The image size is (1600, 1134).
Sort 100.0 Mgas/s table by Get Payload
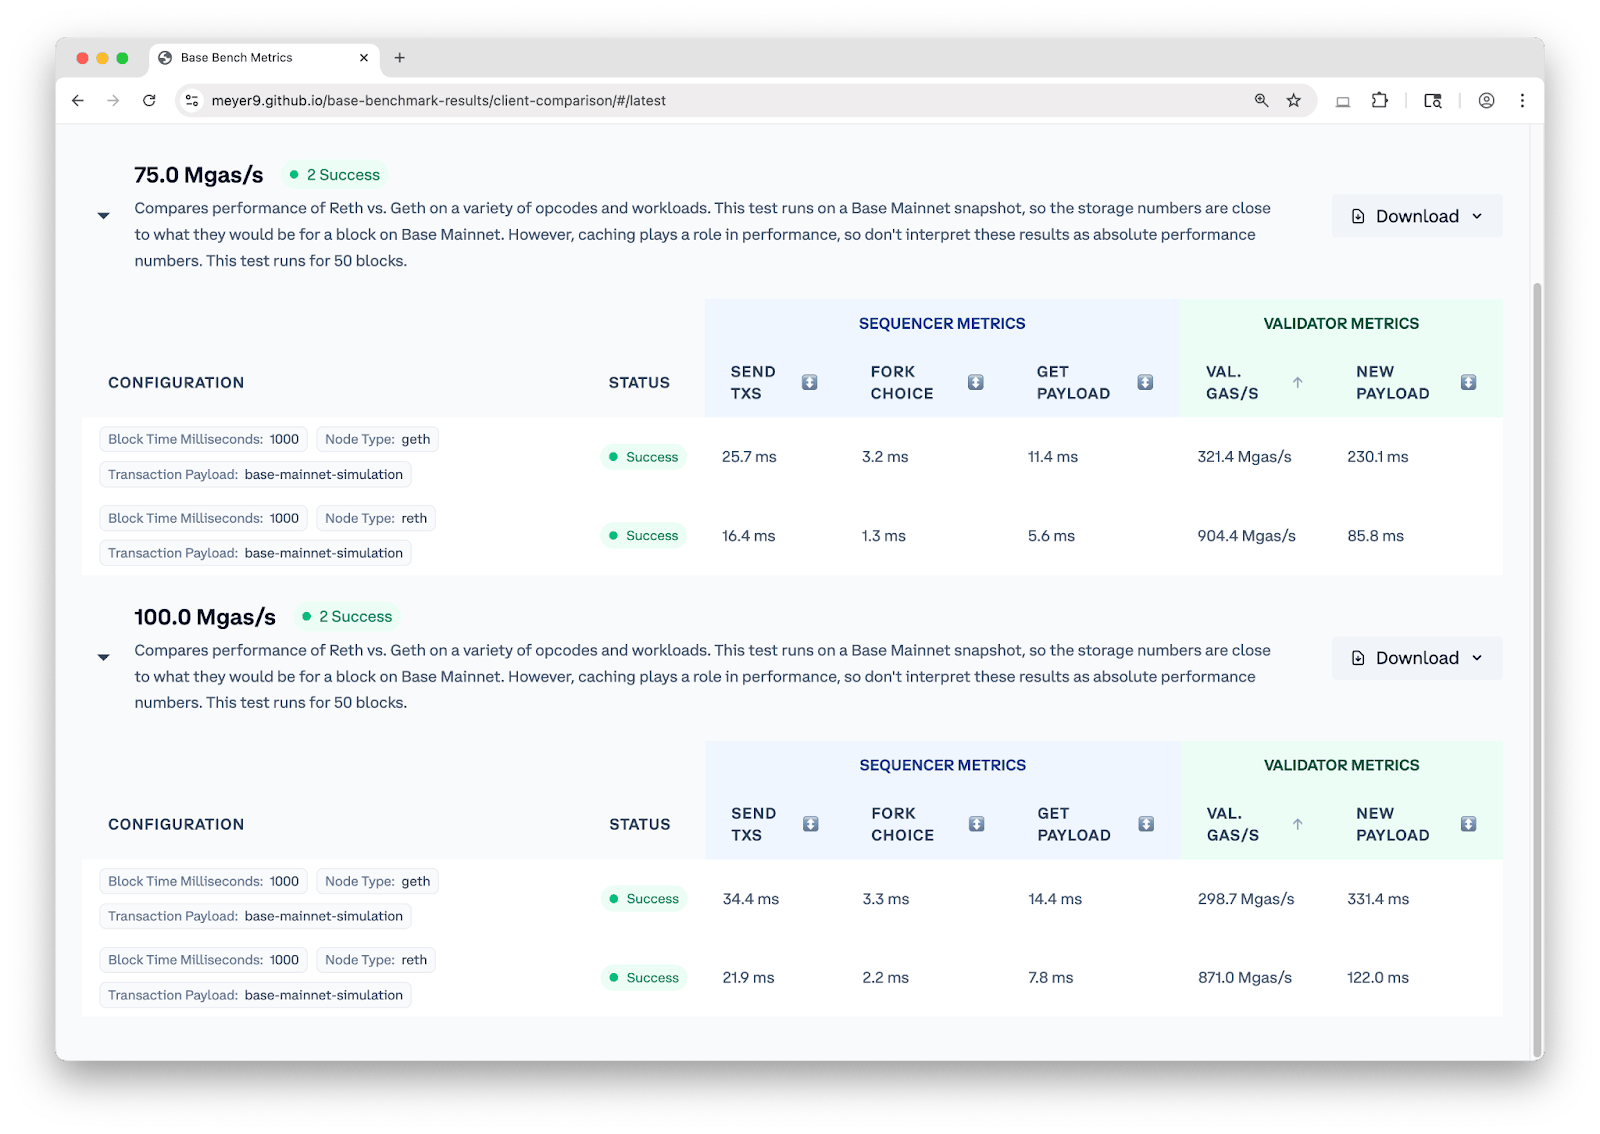click(x=1146, y=824)
